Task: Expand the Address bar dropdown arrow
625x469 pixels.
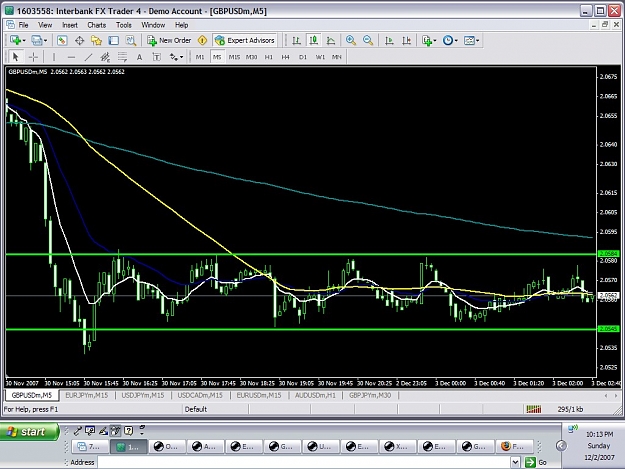Action: coord(515,462)
